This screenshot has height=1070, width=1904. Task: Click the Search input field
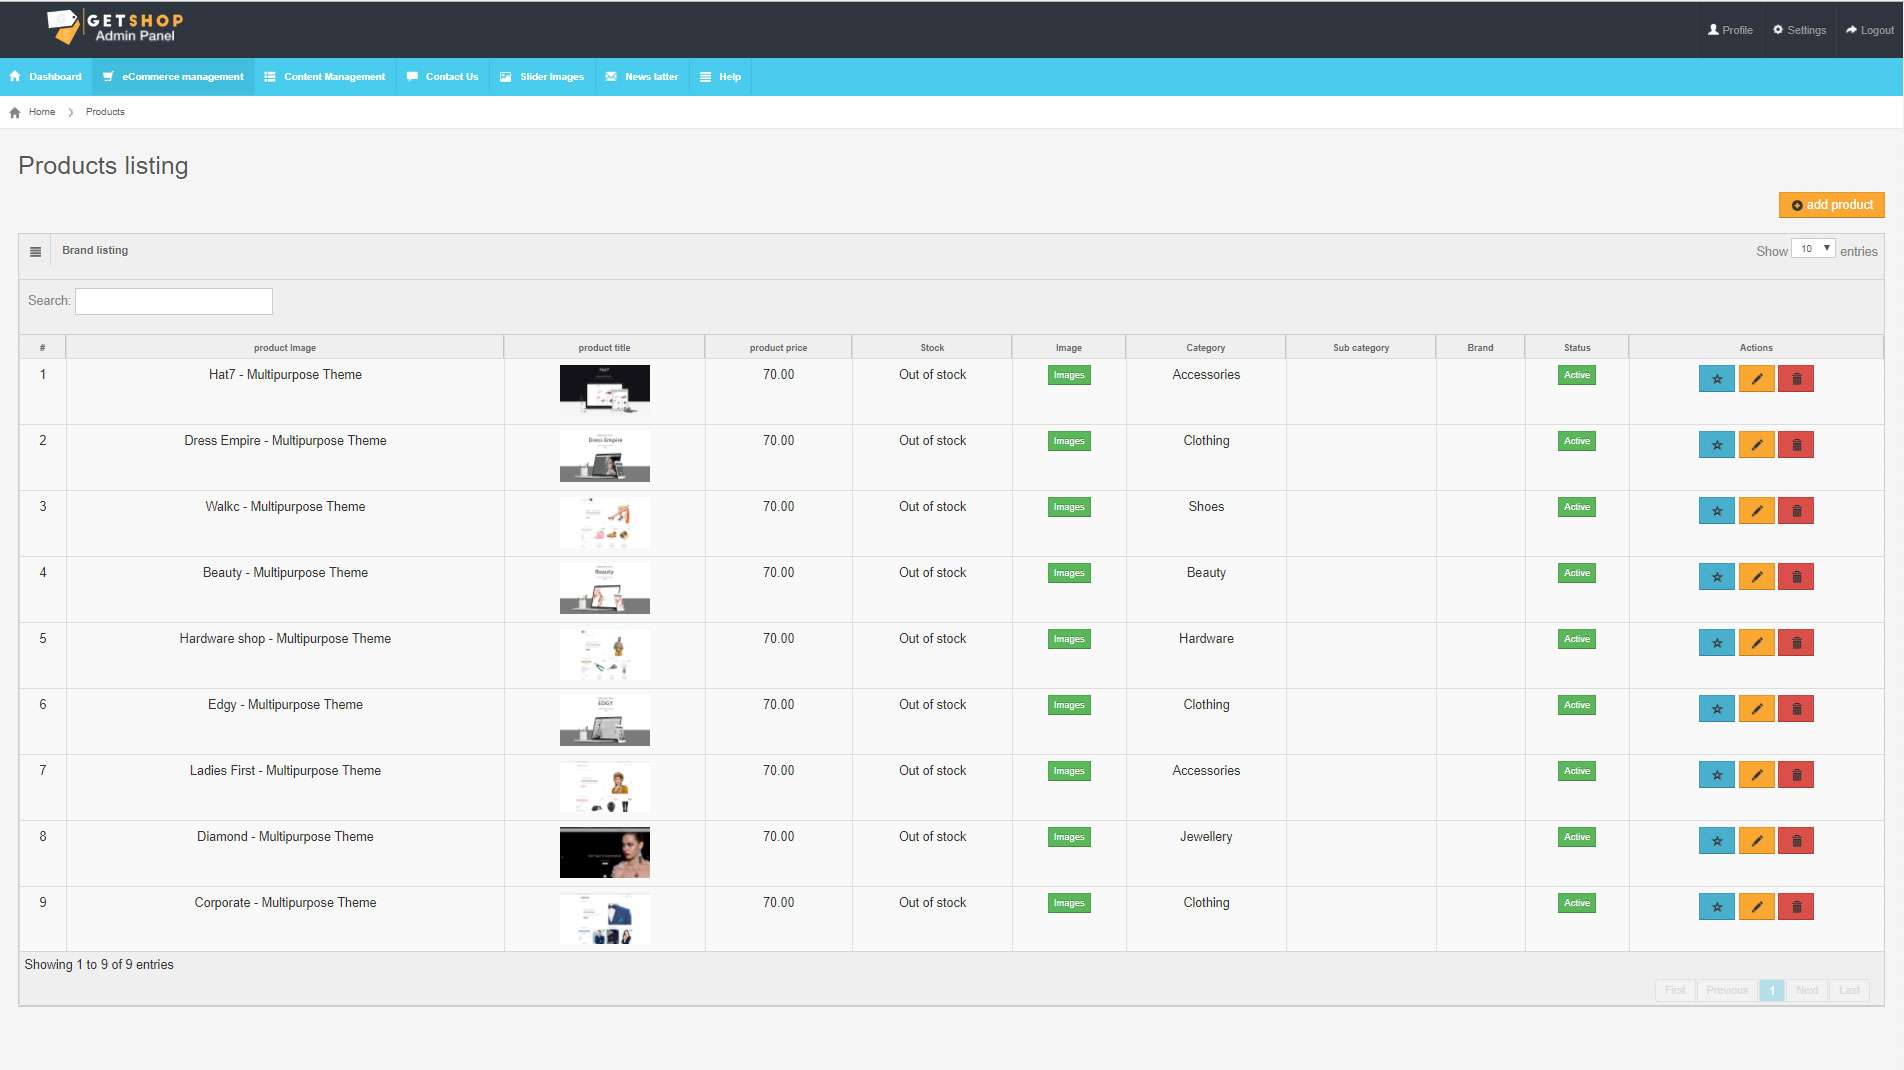pos(174,301)
